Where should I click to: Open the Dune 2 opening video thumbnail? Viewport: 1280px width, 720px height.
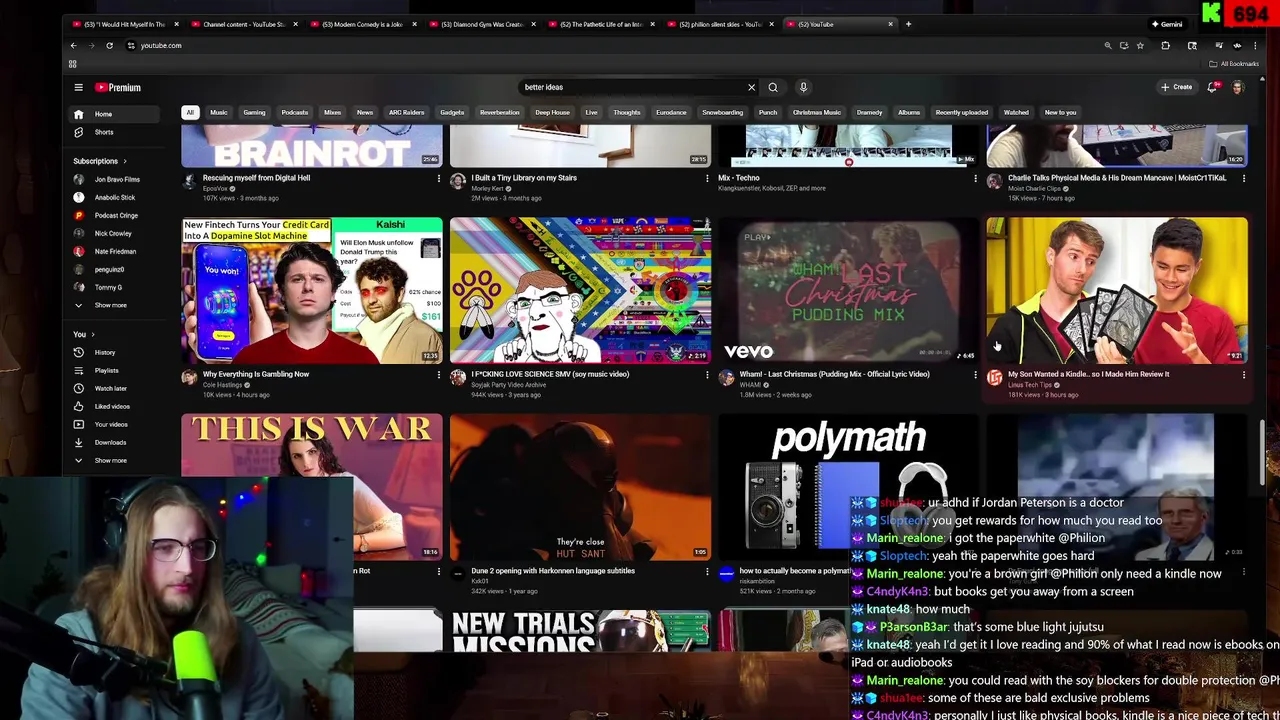[x=580, y=487]
